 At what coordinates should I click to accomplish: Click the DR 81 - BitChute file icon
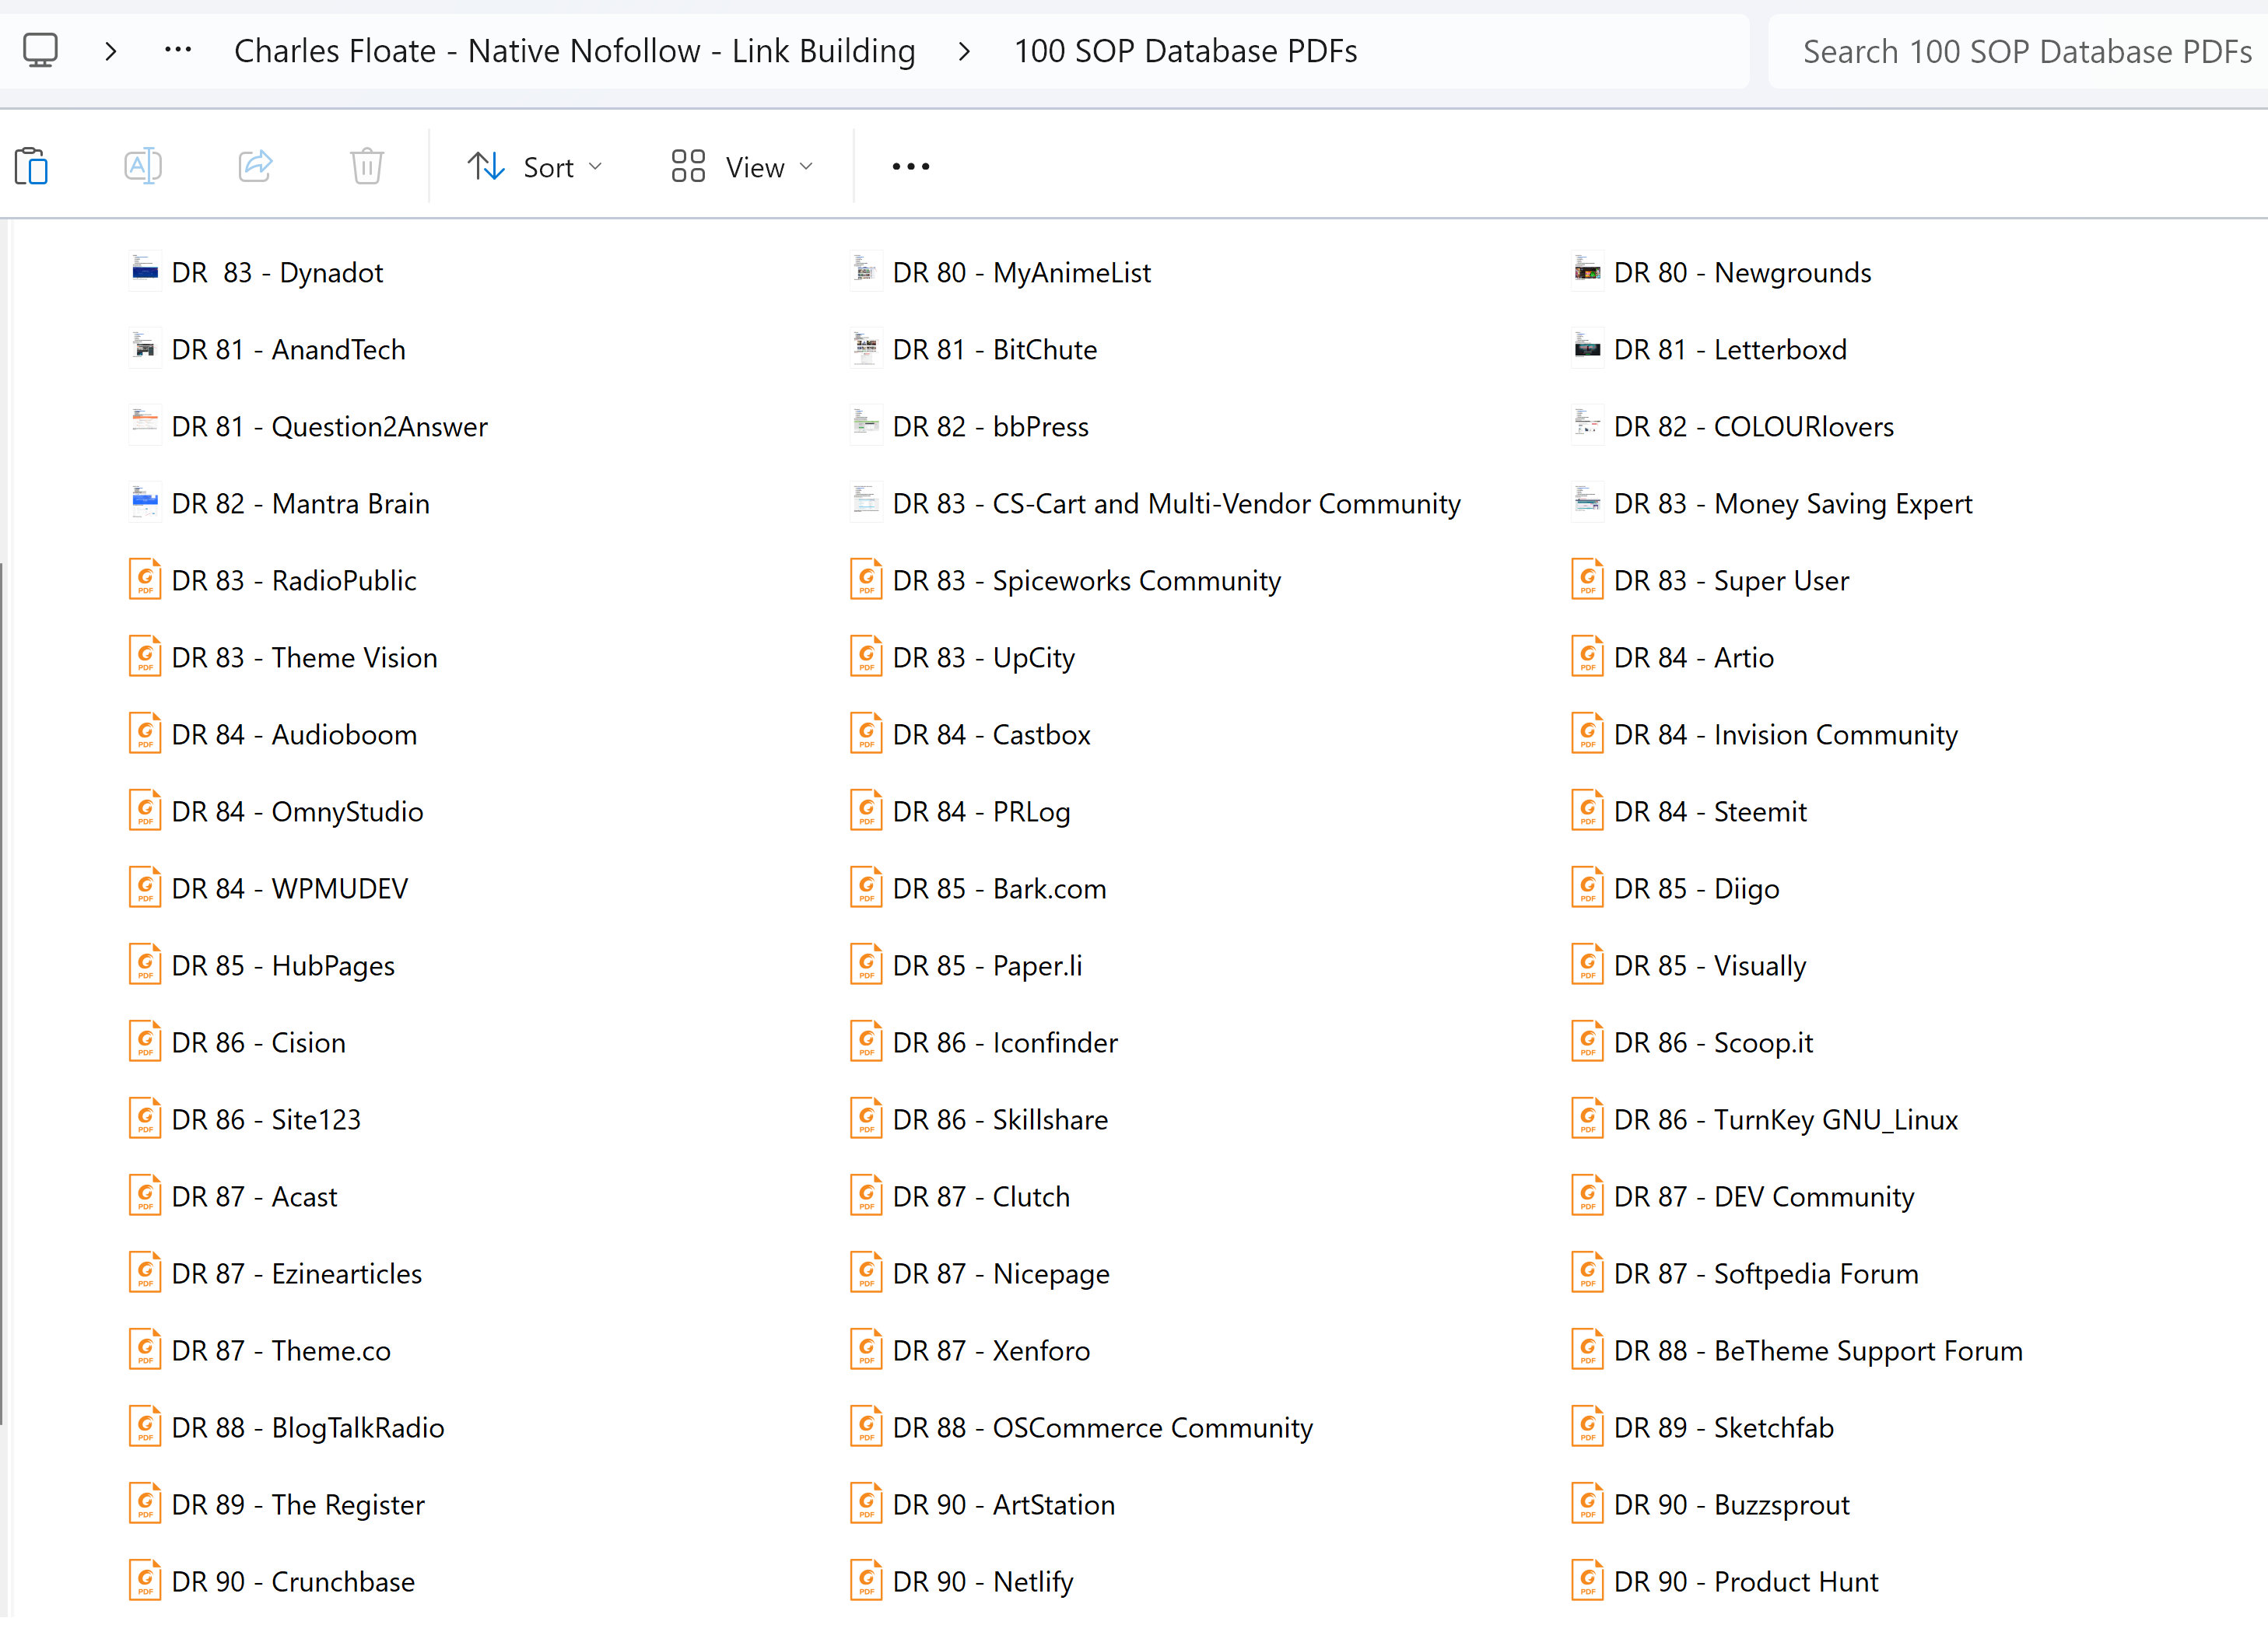click(x=866, y=349)
